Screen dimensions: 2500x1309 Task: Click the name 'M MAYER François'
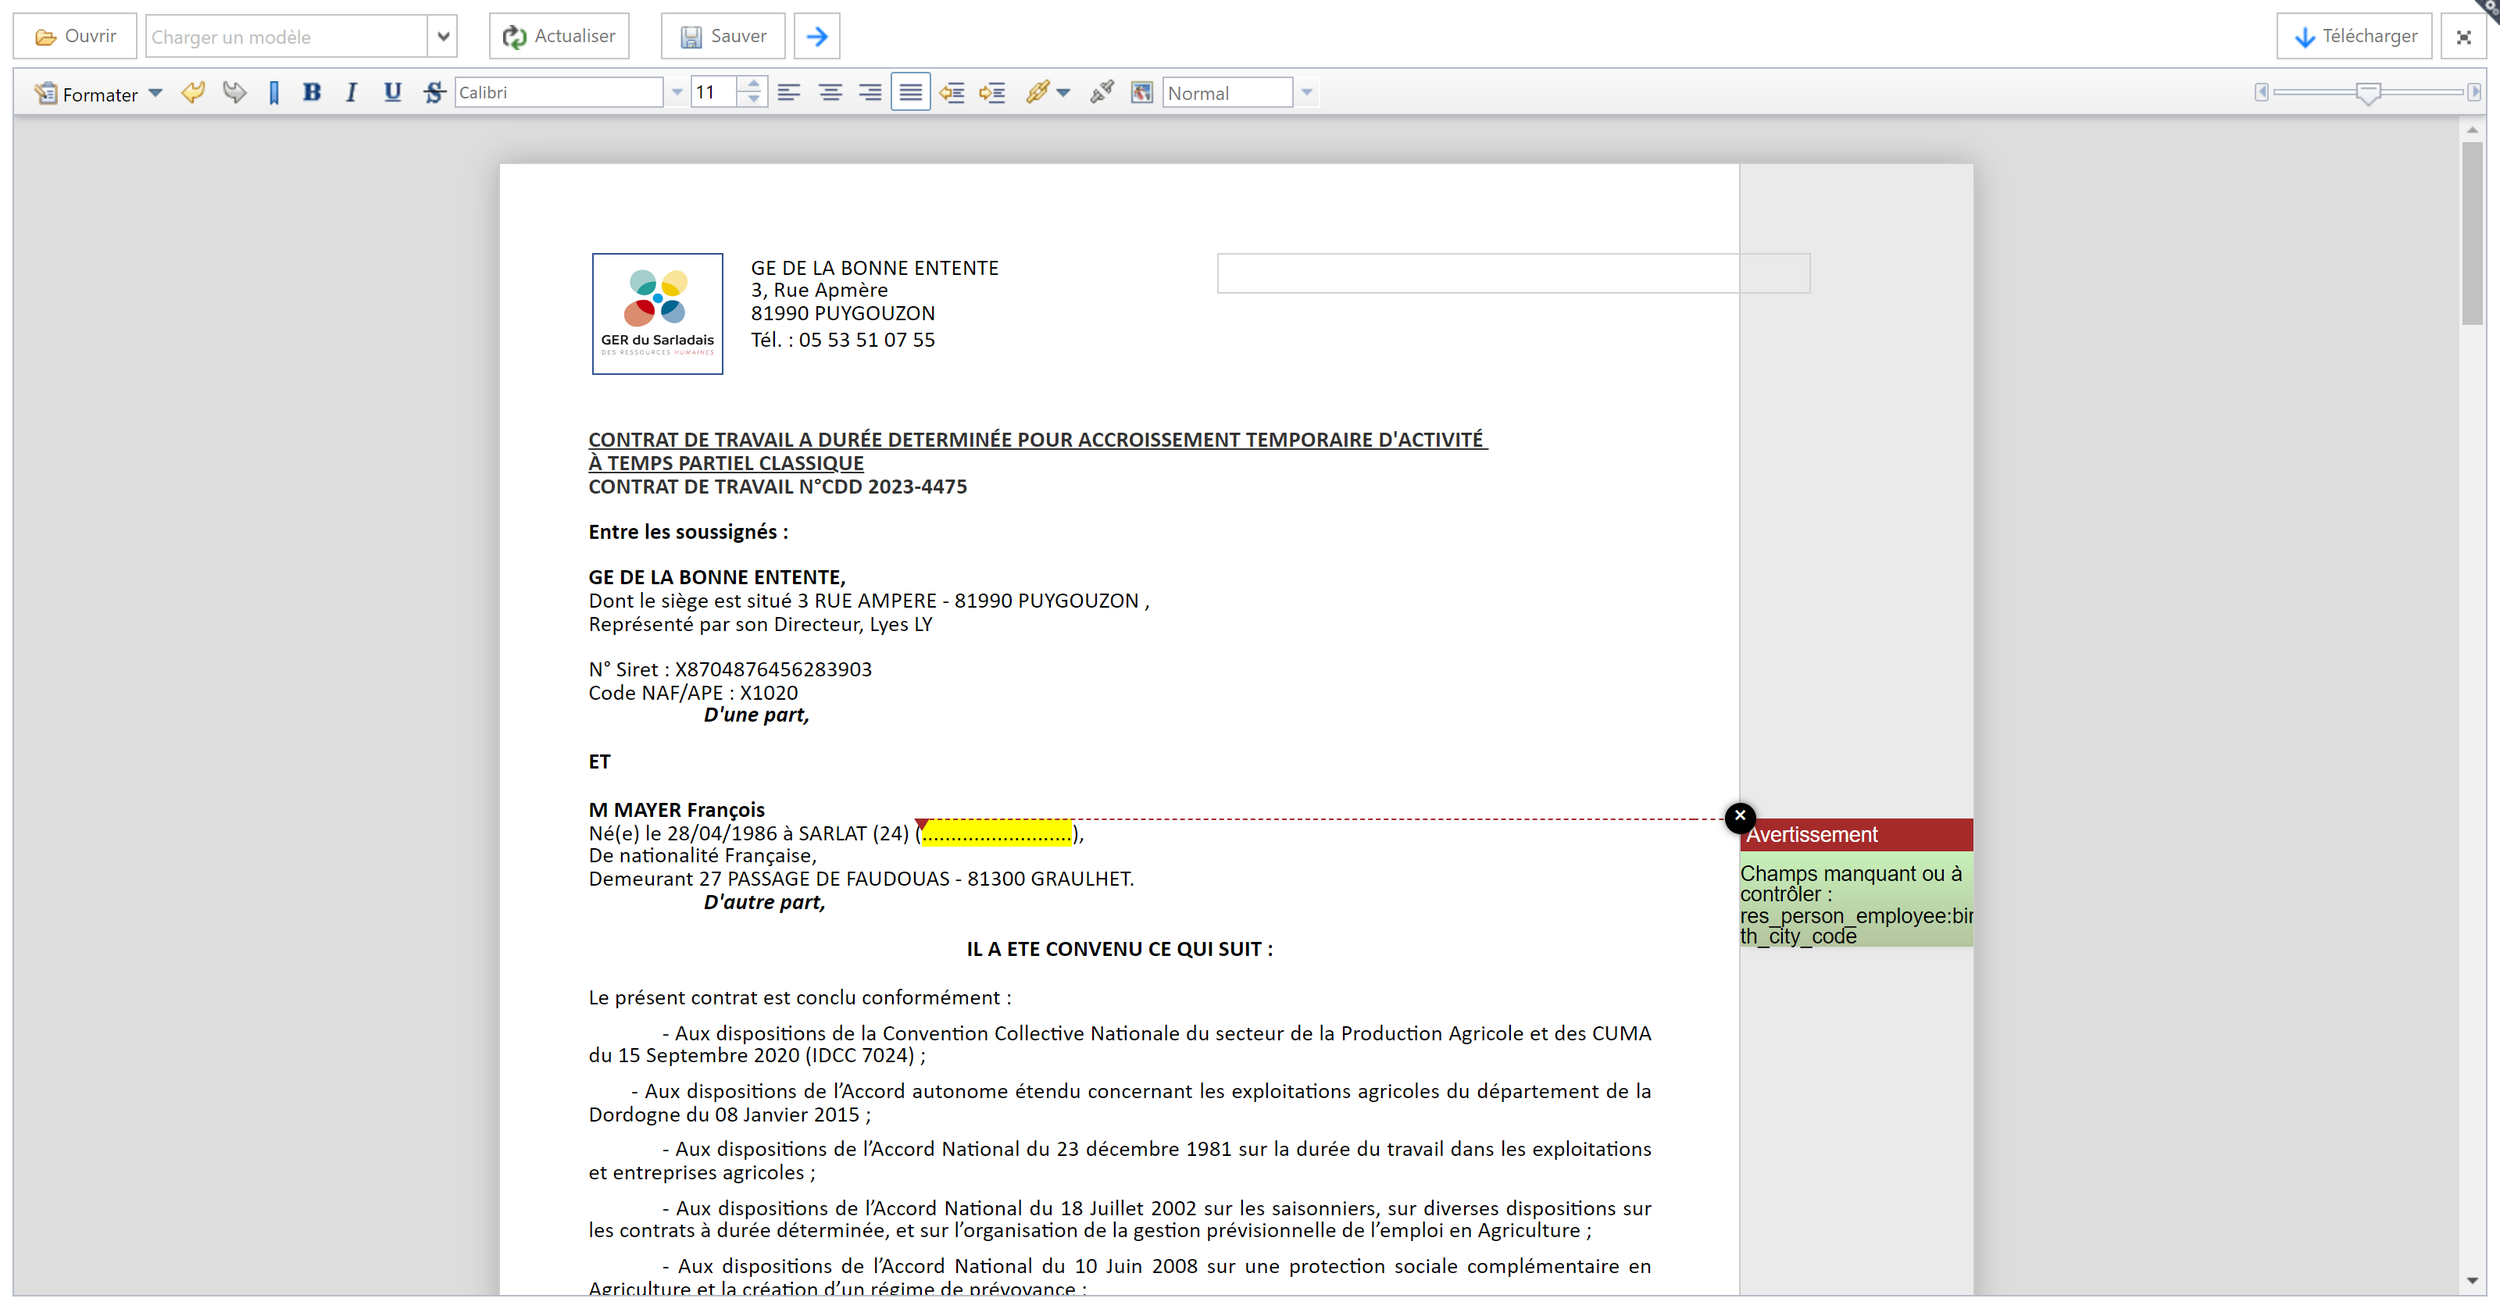[x=677, y=809]
